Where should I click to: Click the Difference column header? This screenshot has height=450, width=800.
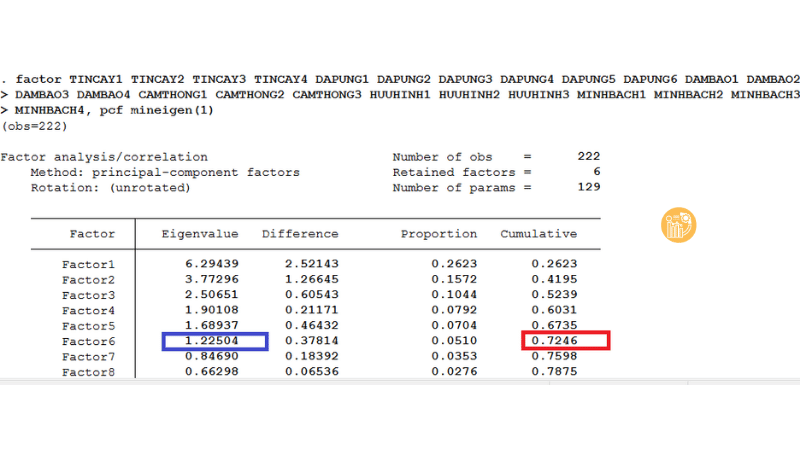tap(300, 234)
